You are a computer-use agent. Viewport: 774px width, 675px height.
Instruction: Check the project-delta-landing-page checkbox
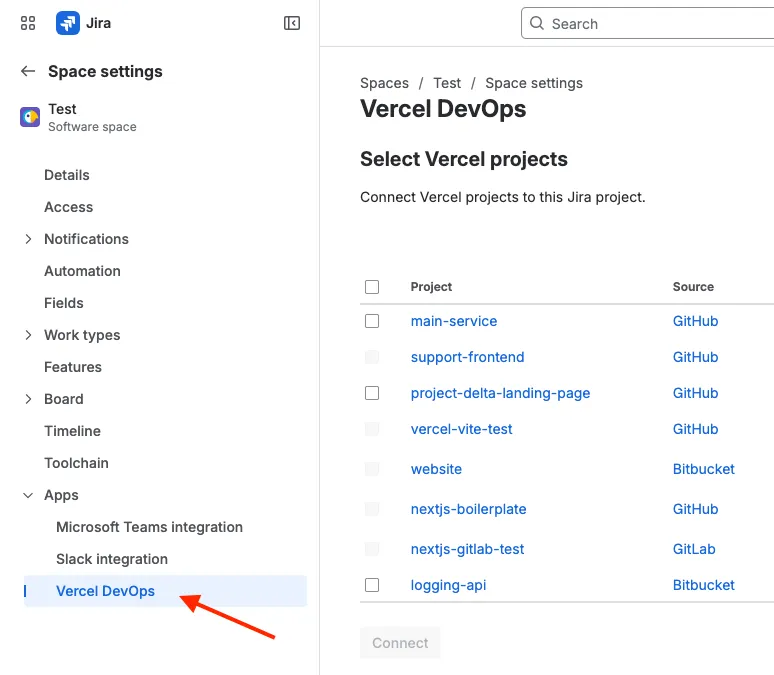pyautogui.click(x=372, y=393)
